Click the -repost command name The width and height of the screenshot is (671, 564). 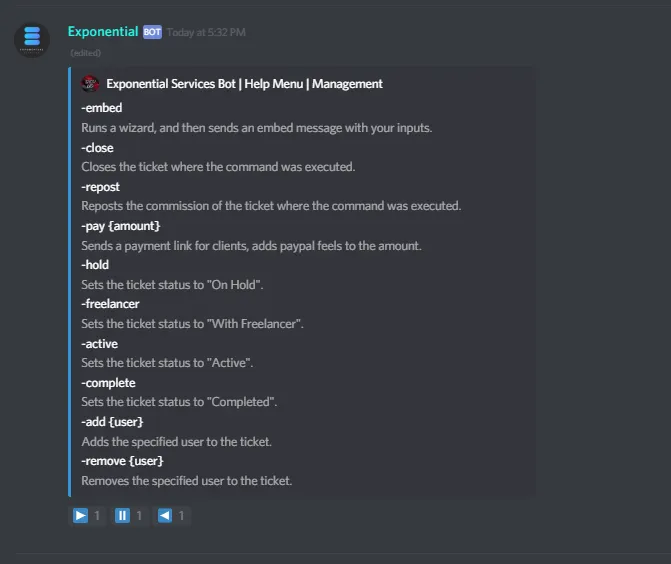[x=102, y=187]
